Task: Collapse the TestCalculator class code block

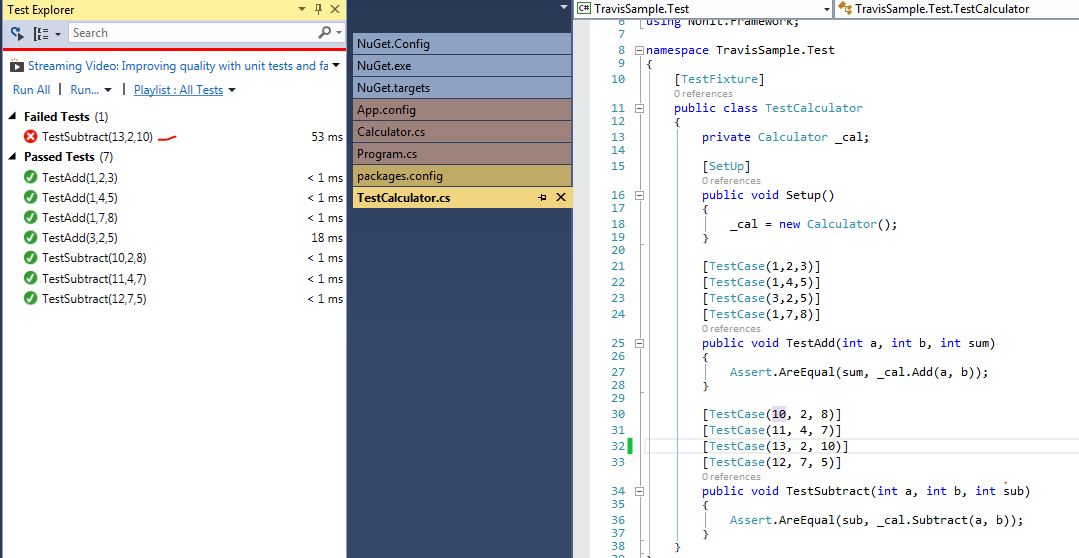Action: pyautogui.click(x=640, y=109)
